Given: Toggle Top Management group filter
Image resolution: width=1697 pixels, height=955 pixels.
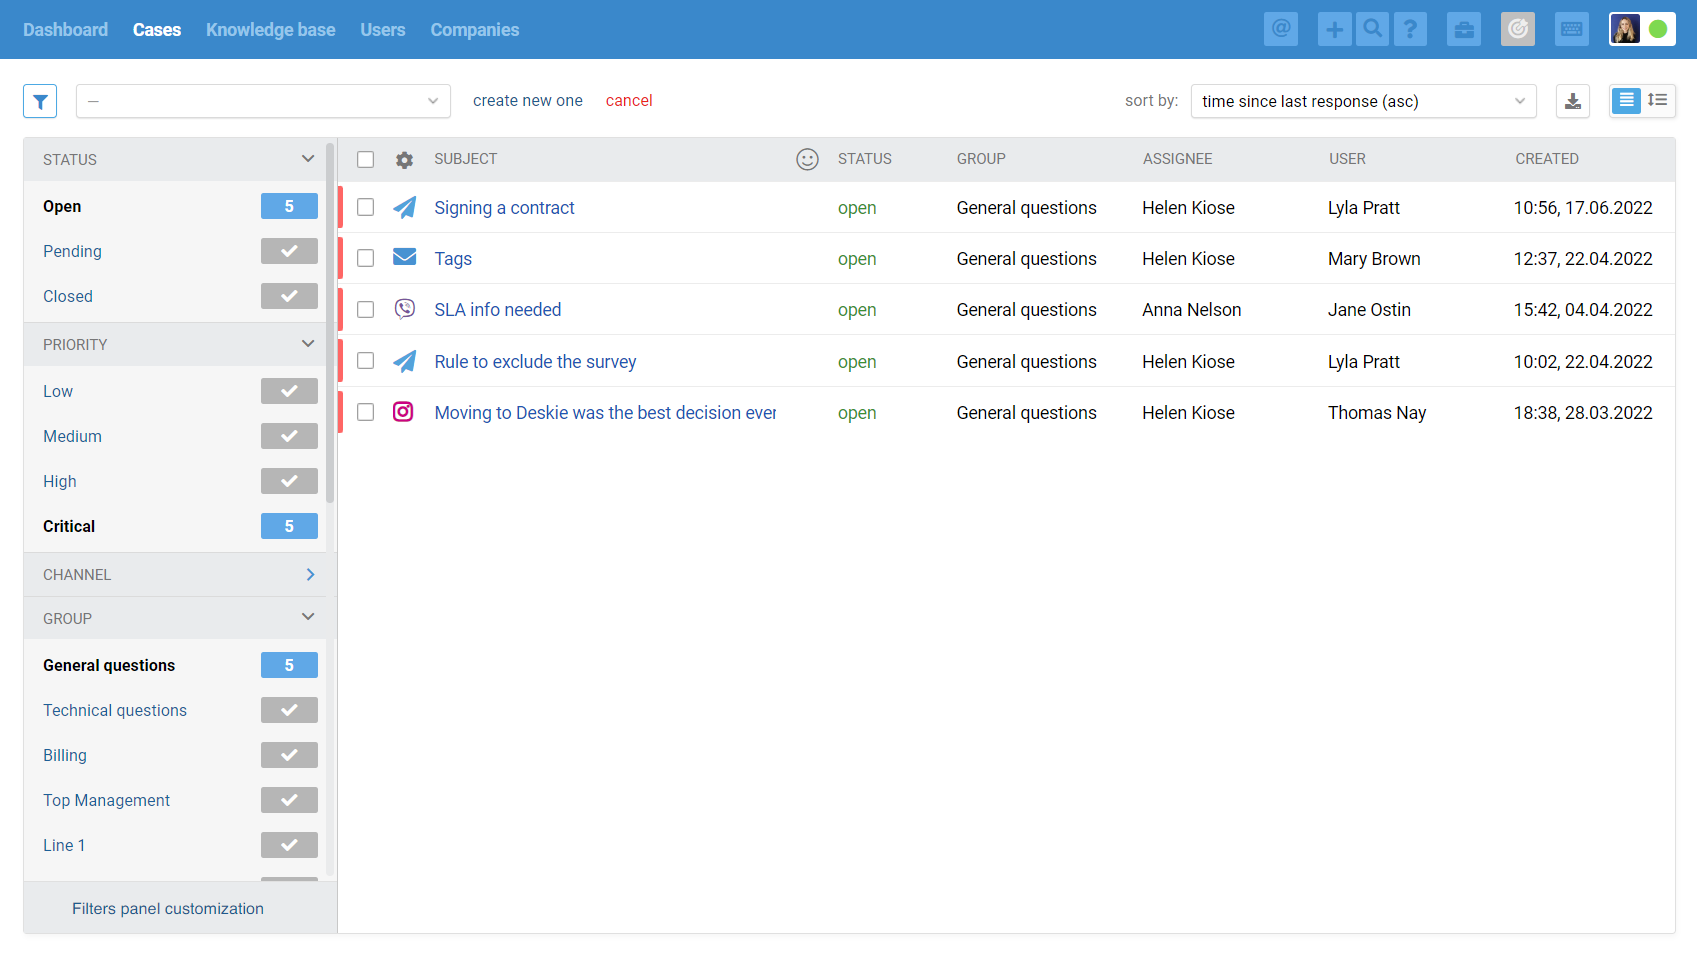Looking at the screenshot, I should [x=289, y=800].
